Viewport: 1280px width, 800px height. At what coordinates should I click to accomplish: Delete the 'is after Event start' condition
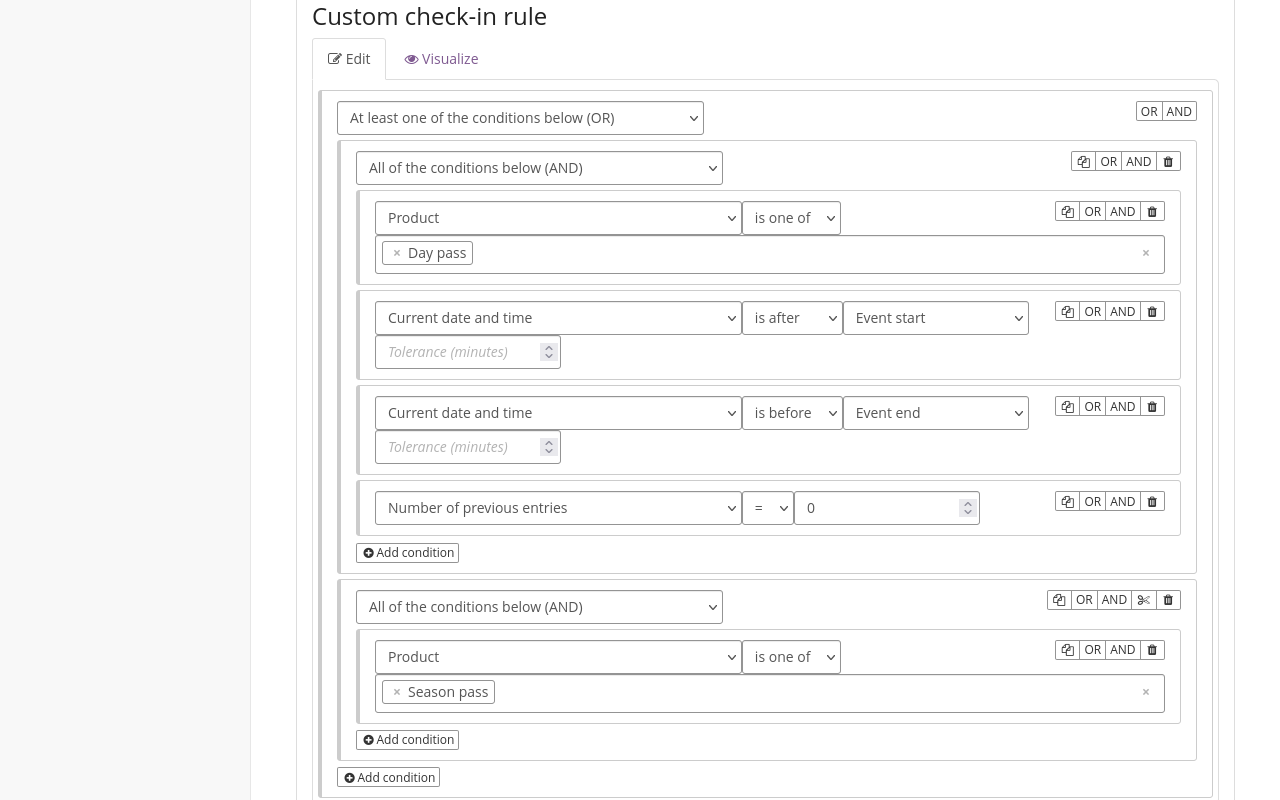click(x=1152, y=312)
